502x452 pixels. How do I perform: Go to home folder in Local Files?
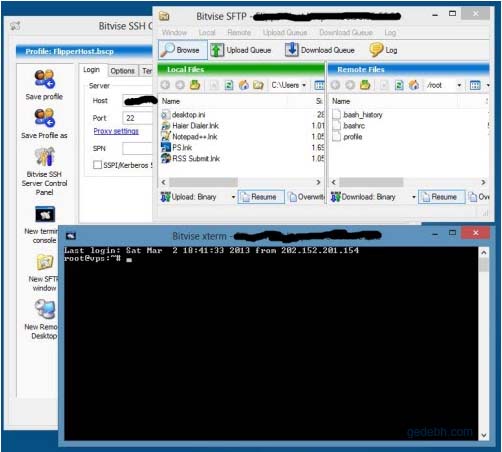(x=244, y=85)
